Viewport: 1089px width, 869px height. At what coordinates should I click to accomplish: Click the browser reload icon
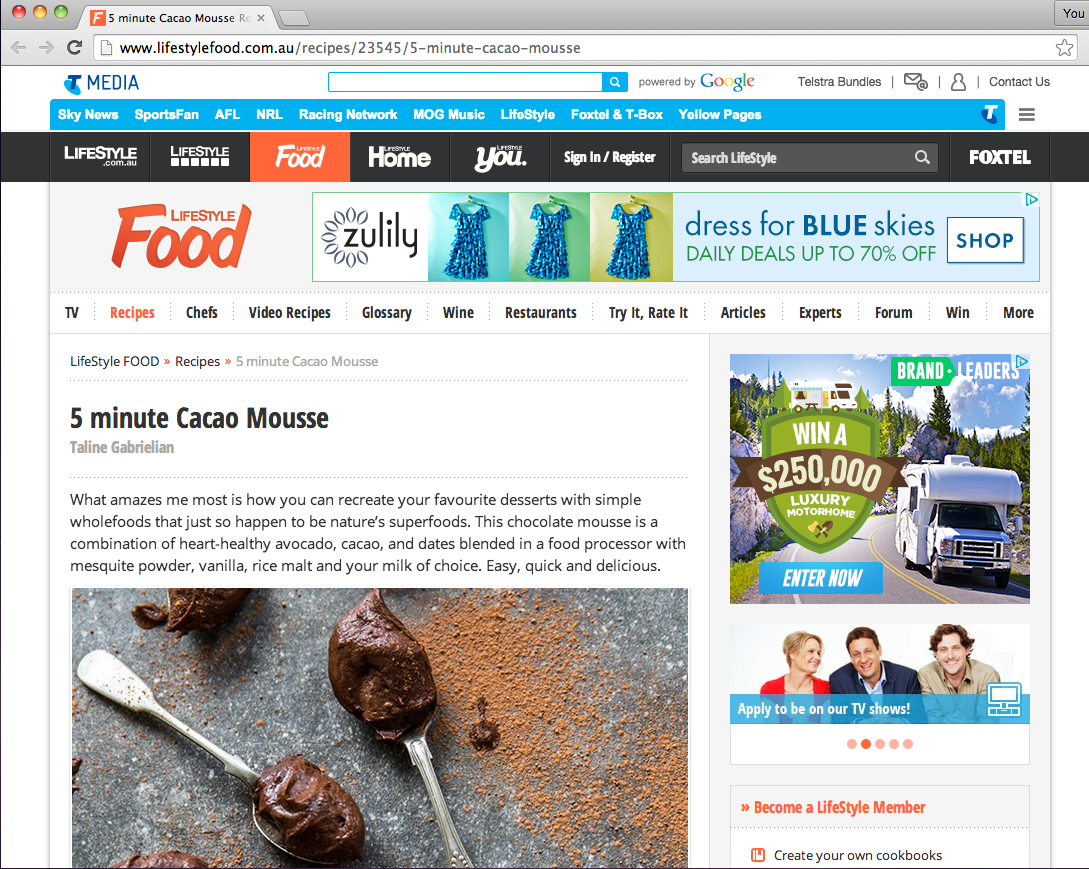[74, 48]
